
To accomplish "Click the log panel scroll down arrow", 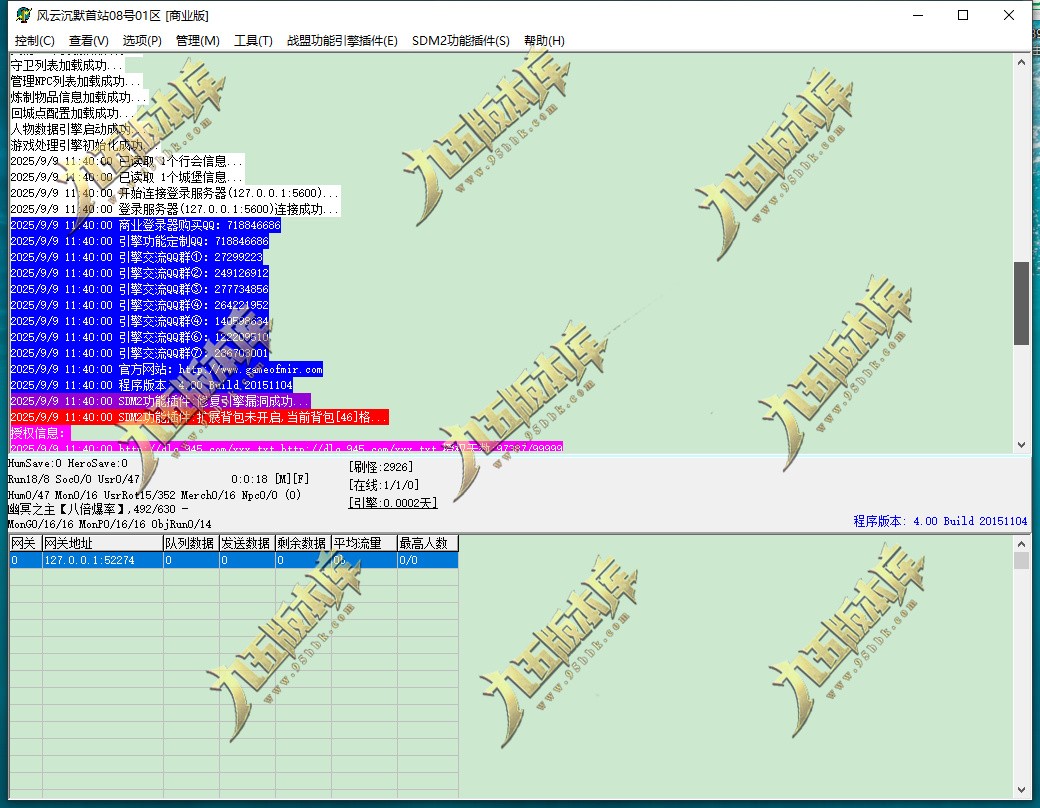I will coord(1021,444).
